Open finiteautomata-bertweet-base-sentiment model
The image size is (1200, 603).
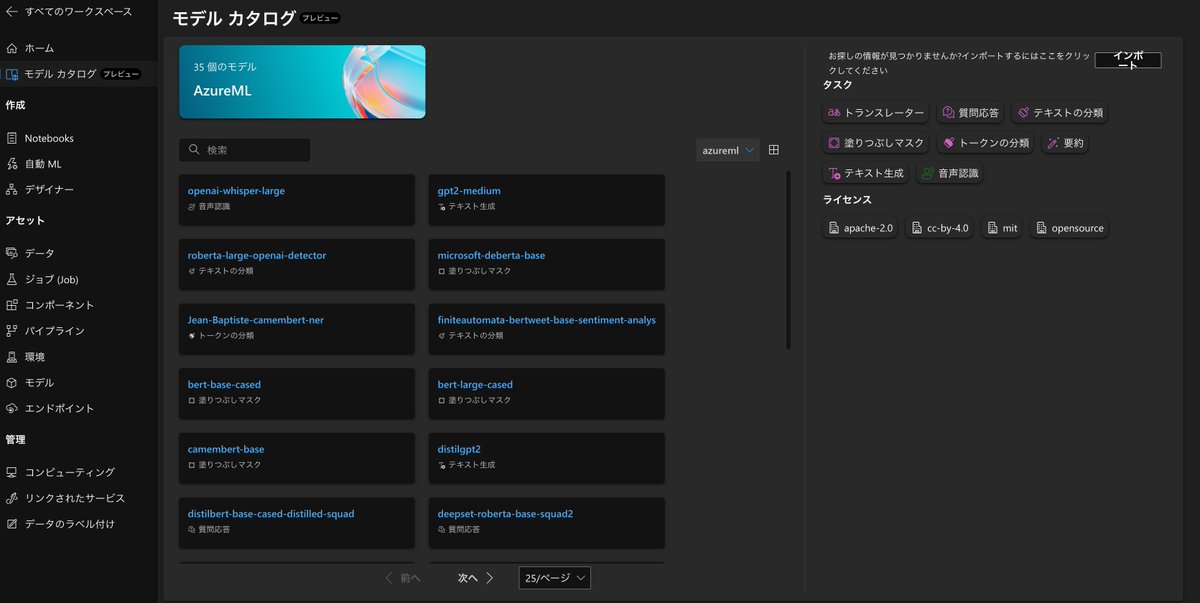[x=547, y=329]
